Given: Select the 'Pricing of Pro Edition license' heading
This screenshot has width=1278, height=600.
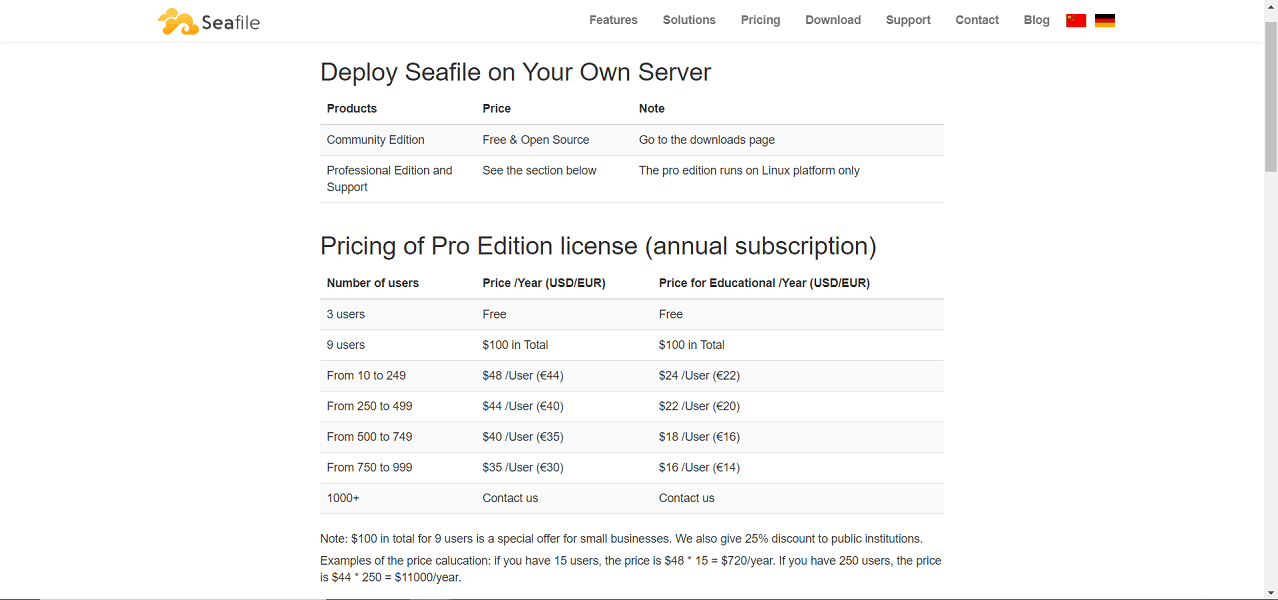Looking at the screenshot, I should click(x=598, y=246).
